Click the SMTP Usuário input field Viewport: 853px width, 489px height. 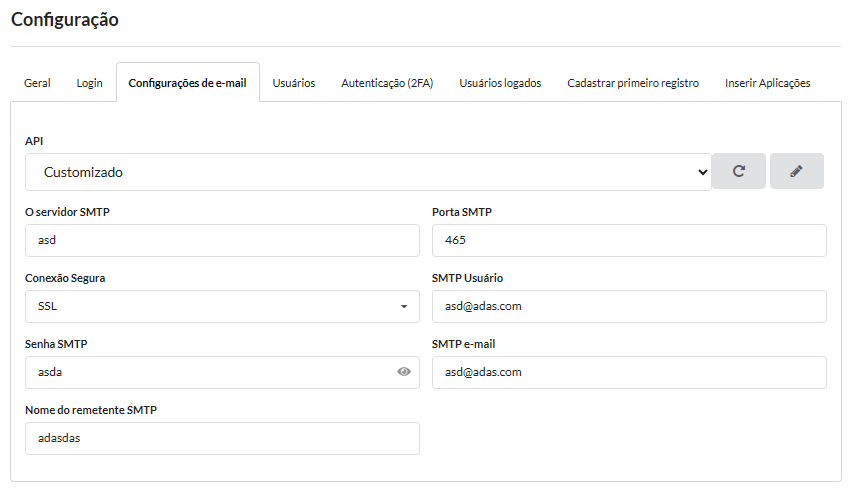(629, 306)
